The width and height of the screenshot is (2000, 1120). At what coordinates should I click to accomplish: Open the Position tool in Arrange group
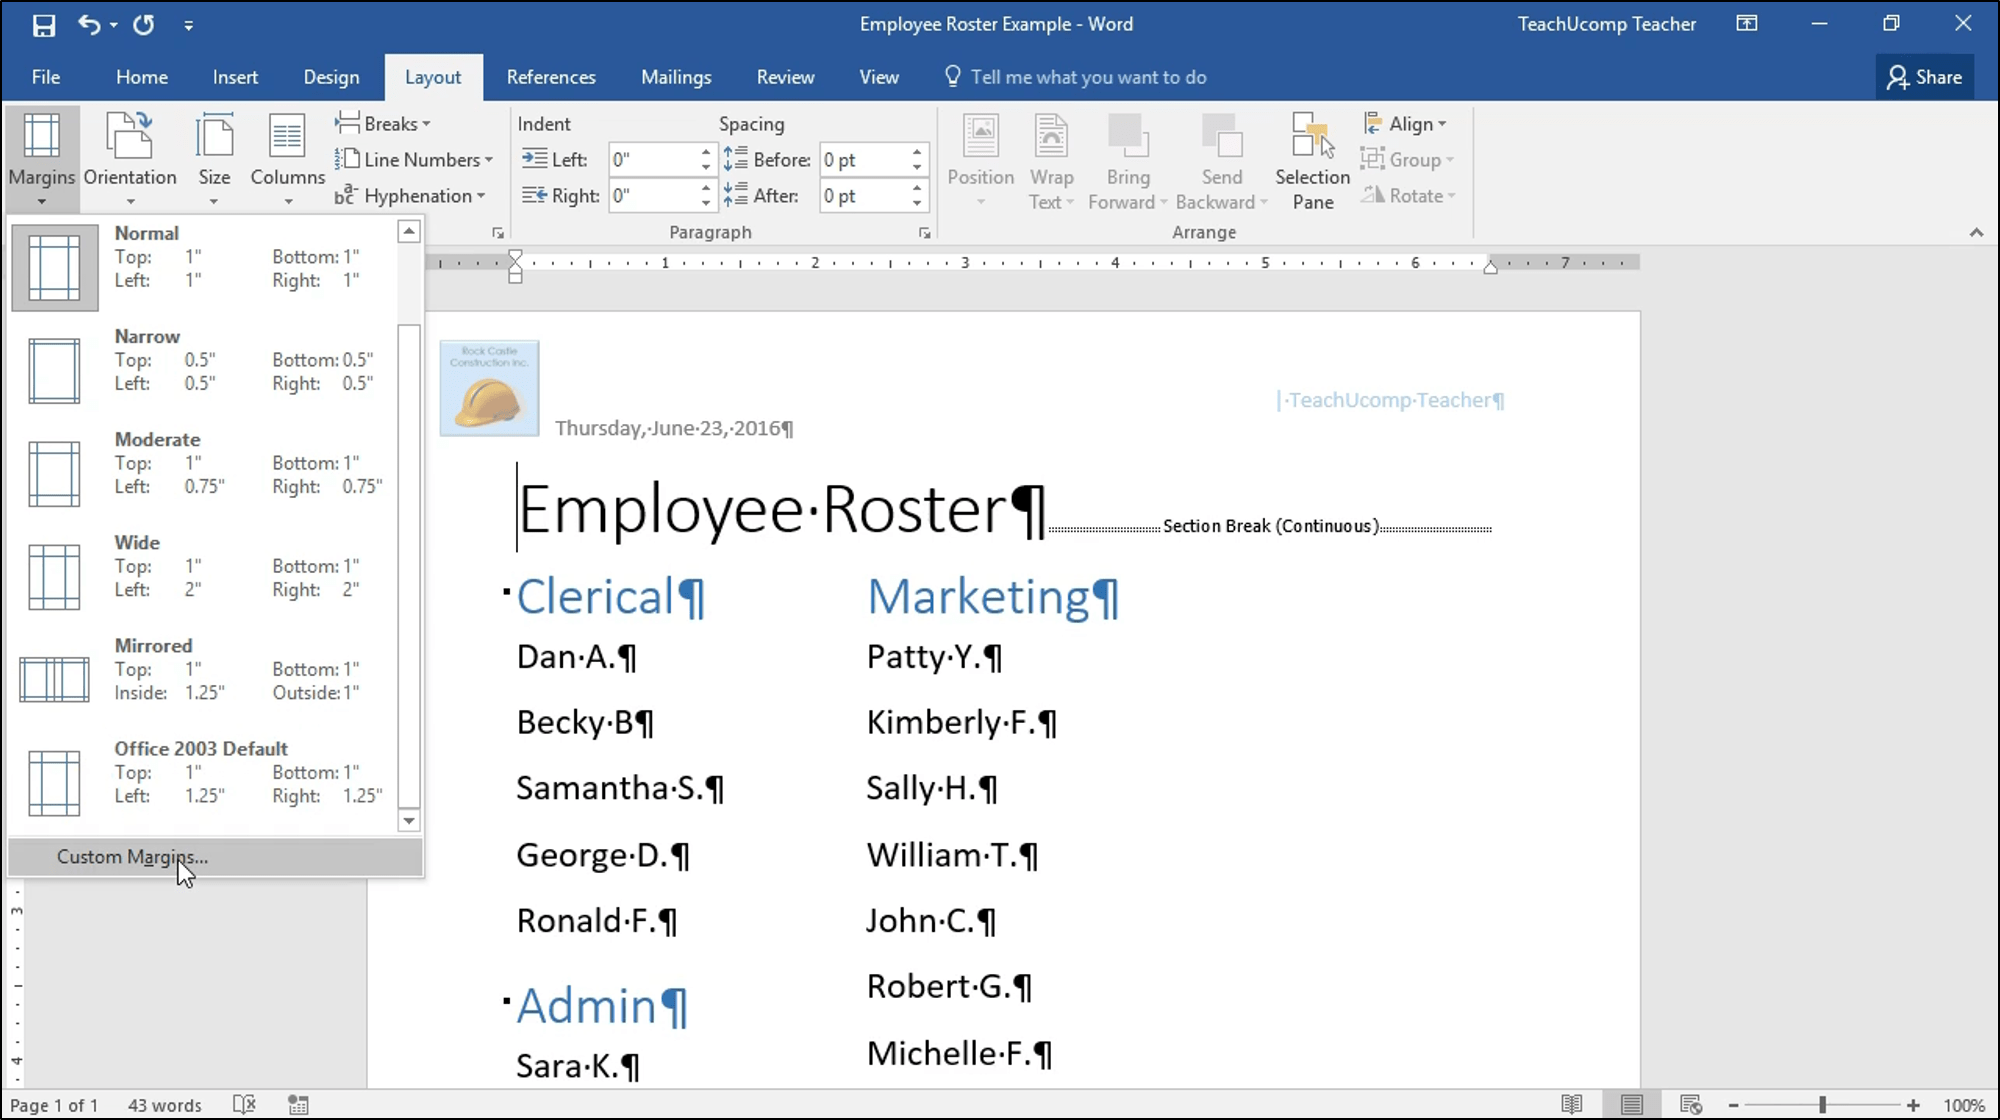coord(980,160)
